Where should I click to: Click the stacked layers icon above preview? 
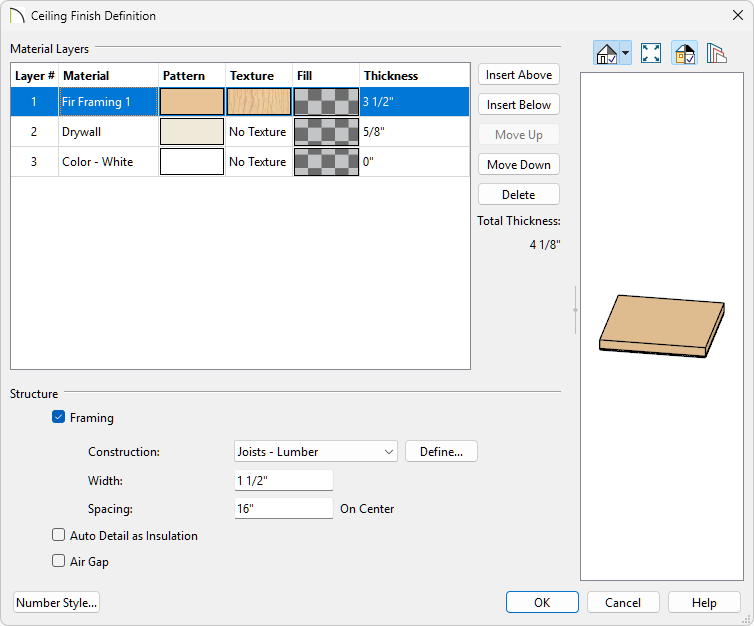tap(716, 54)
